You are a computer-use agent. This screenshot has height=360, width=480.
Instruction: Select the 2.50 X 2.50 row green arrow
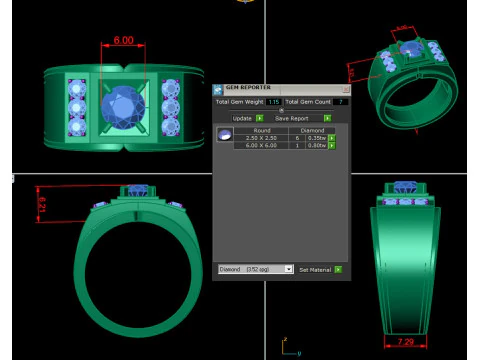coord(332,138)
